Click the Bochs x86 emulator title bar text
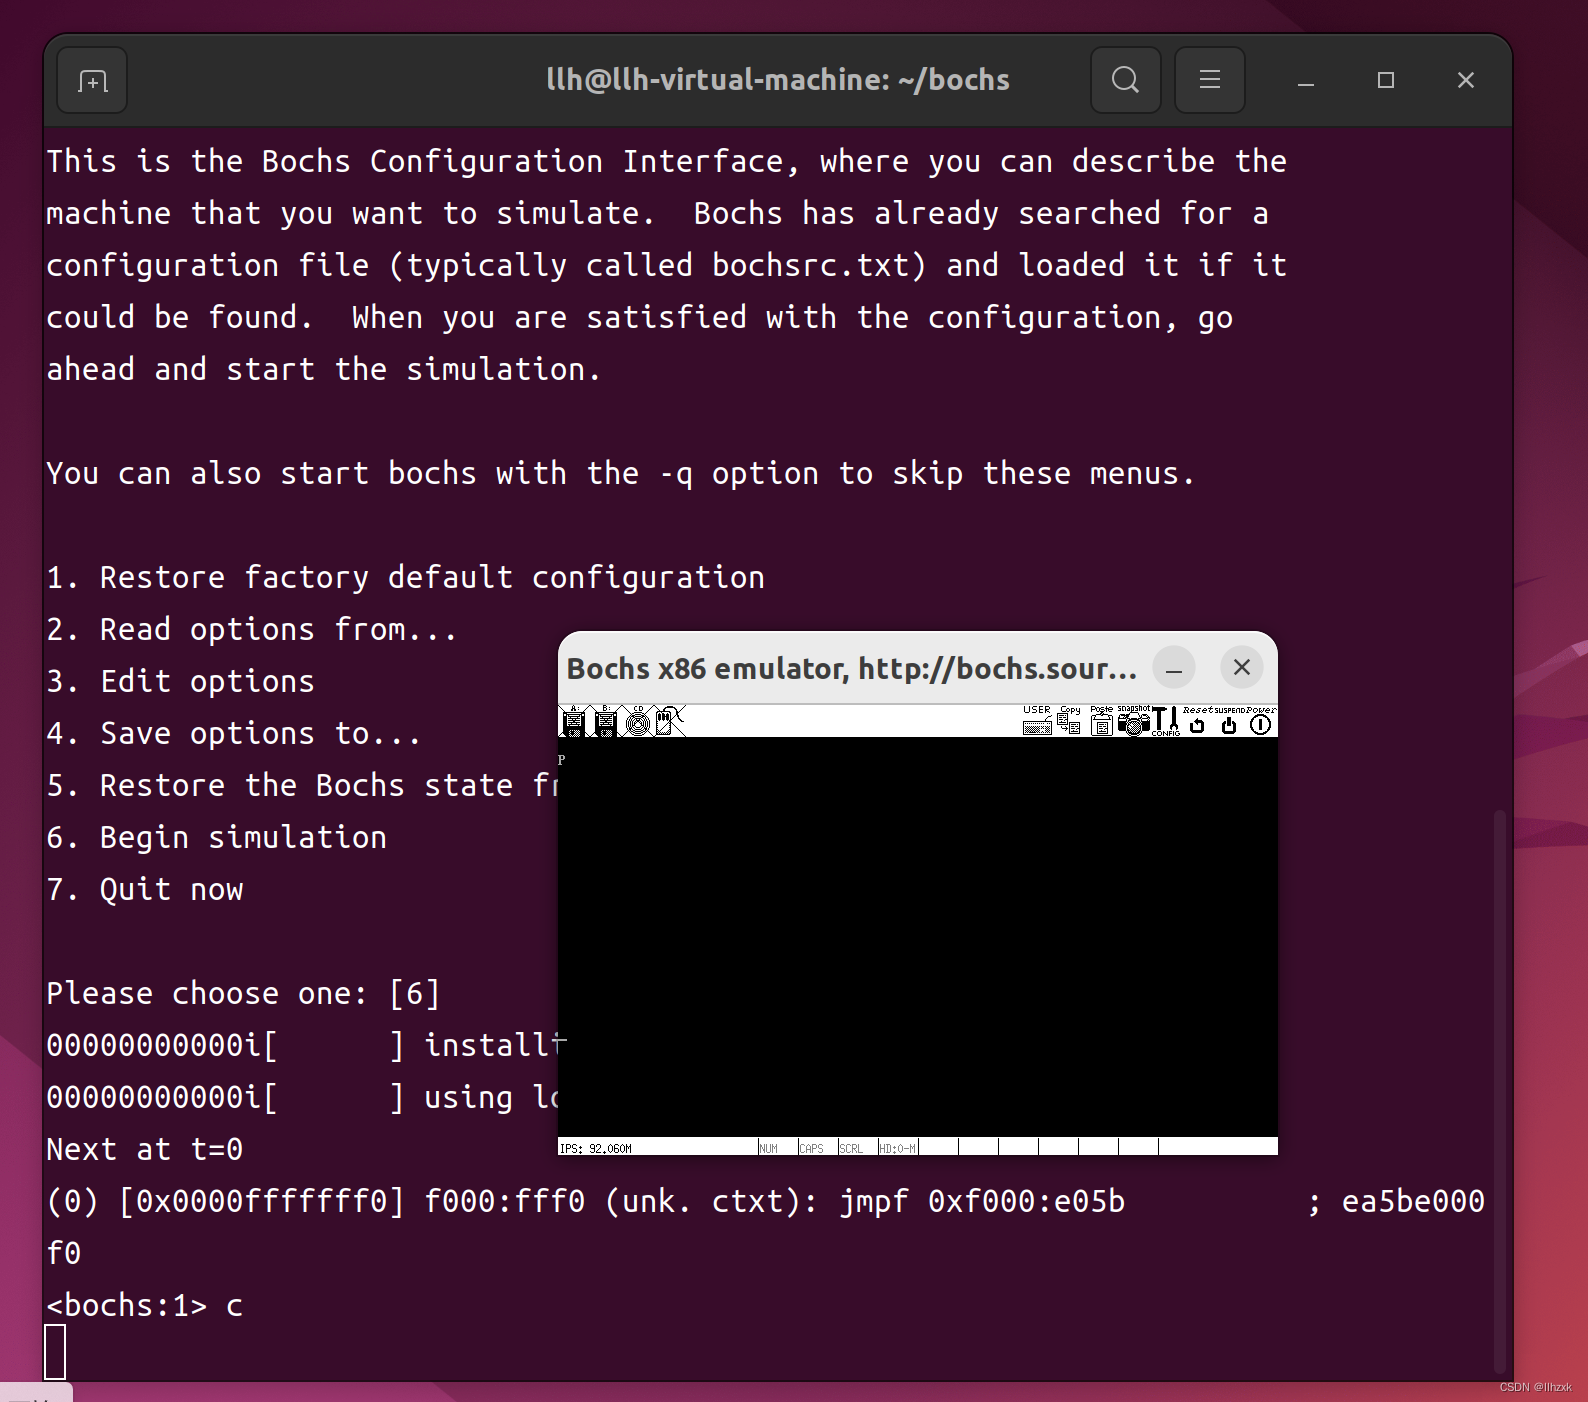This screenshot has height=1402, width=1588. (x=852, y=668)
